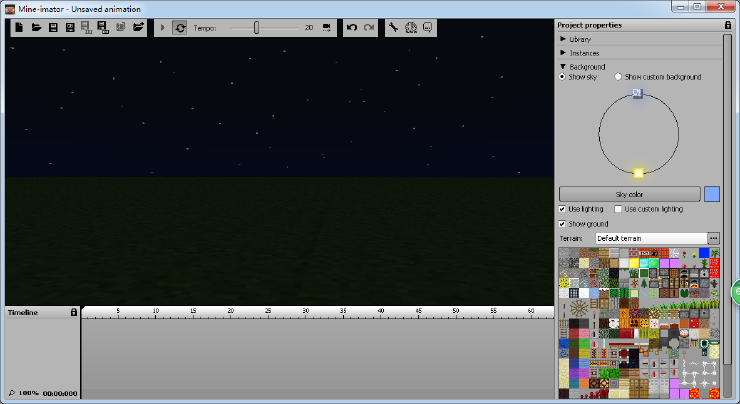Click the ellipsis browse button beside Terrain
The height and width of the screenshot is (404, 740).
coord(713,238)
